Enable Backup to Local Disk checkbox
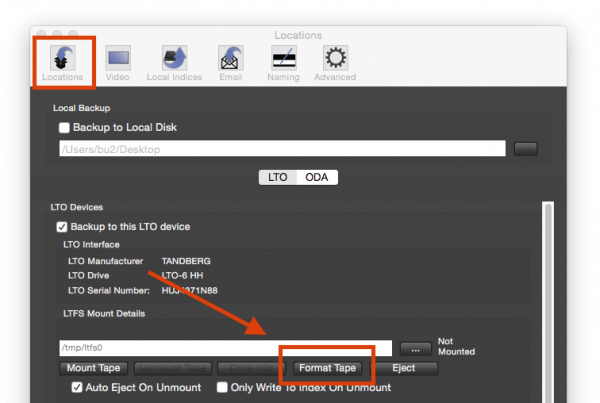The height and width of the screenshot is (403, 600). tap(65, 128)
